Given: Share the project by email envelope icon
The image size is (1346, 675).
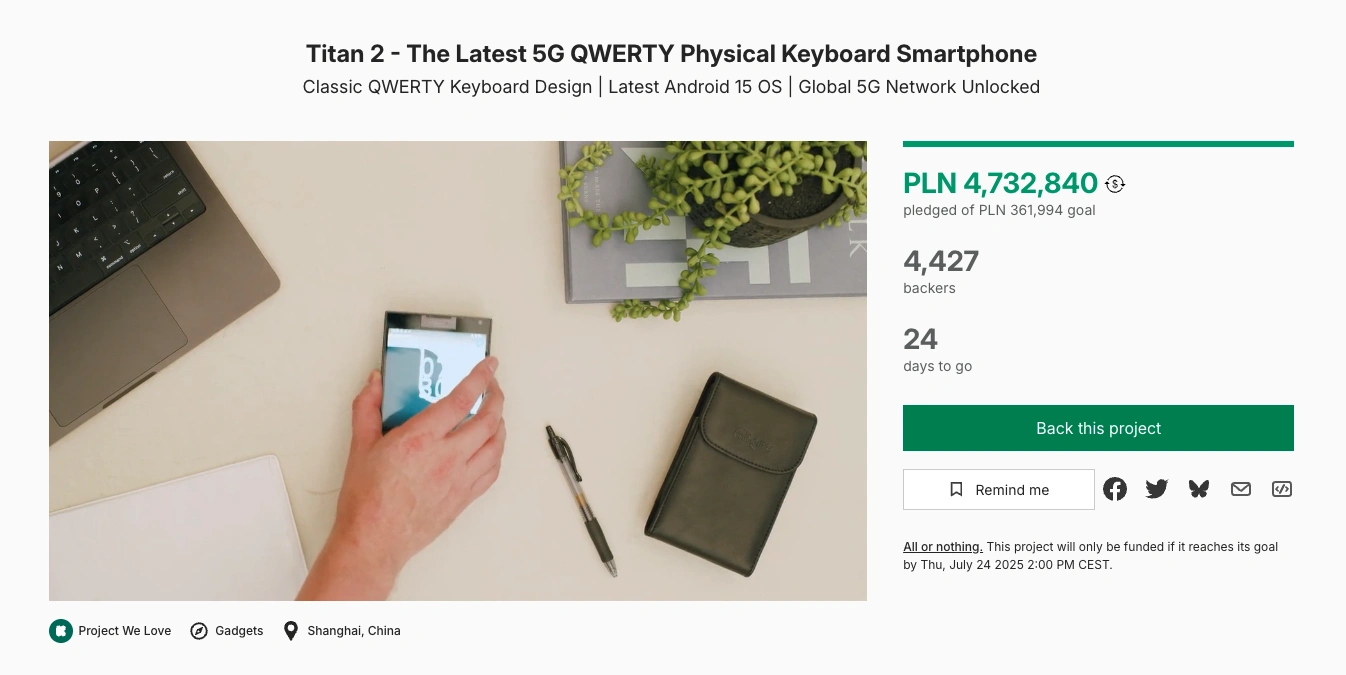Looking at the screenshot, I should click(x=1241, y=489).
